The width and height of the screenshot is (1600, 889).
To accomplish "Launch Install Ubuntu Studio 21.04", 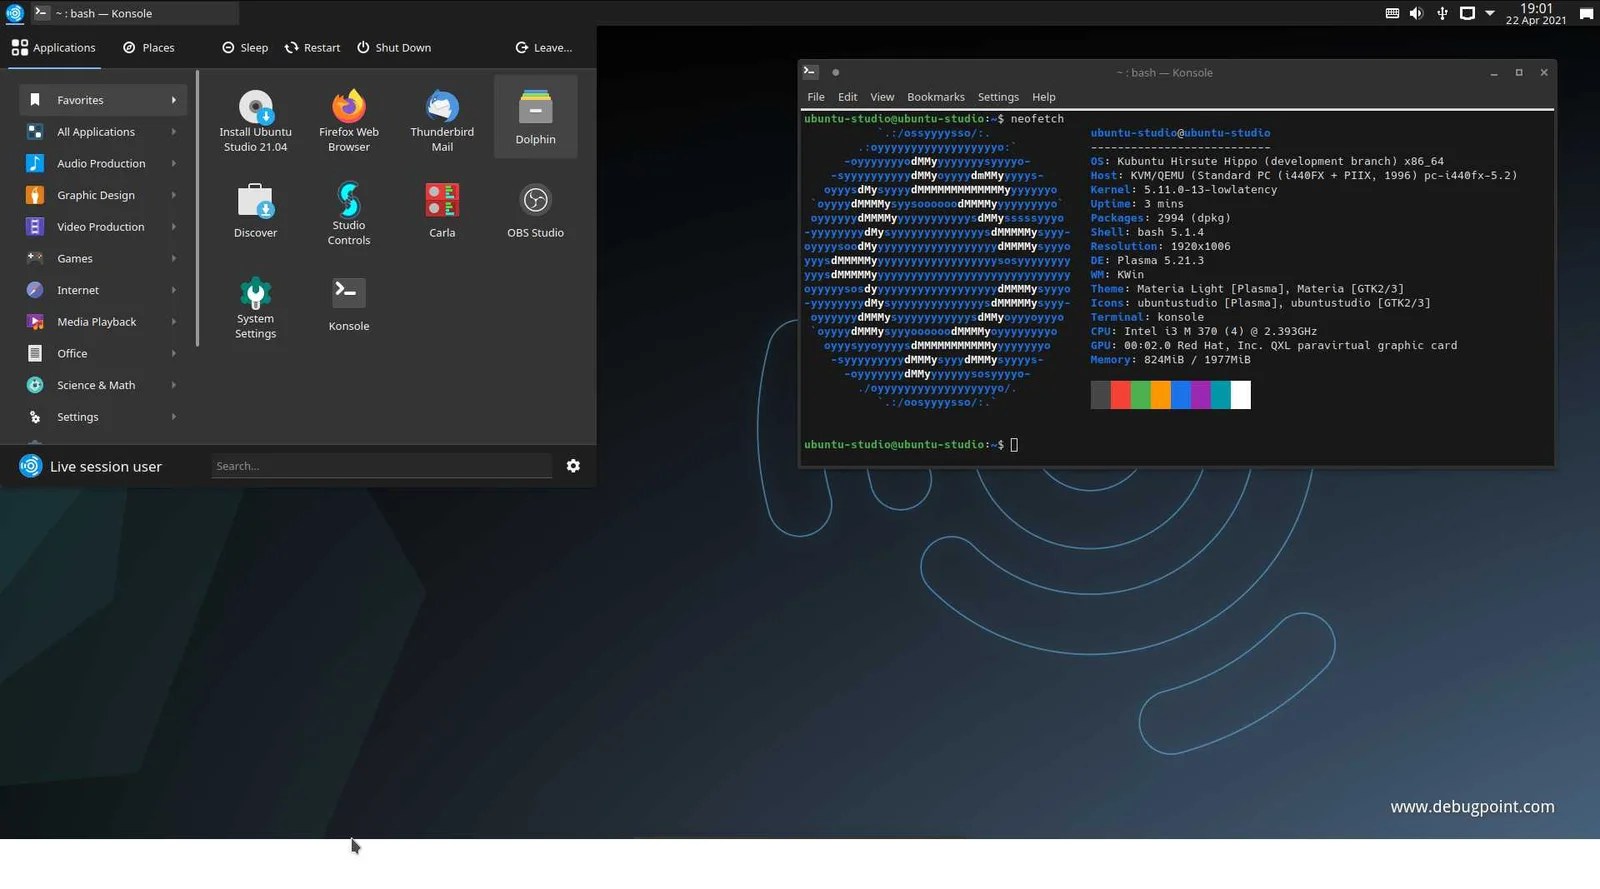I will (x=255, y=121).
